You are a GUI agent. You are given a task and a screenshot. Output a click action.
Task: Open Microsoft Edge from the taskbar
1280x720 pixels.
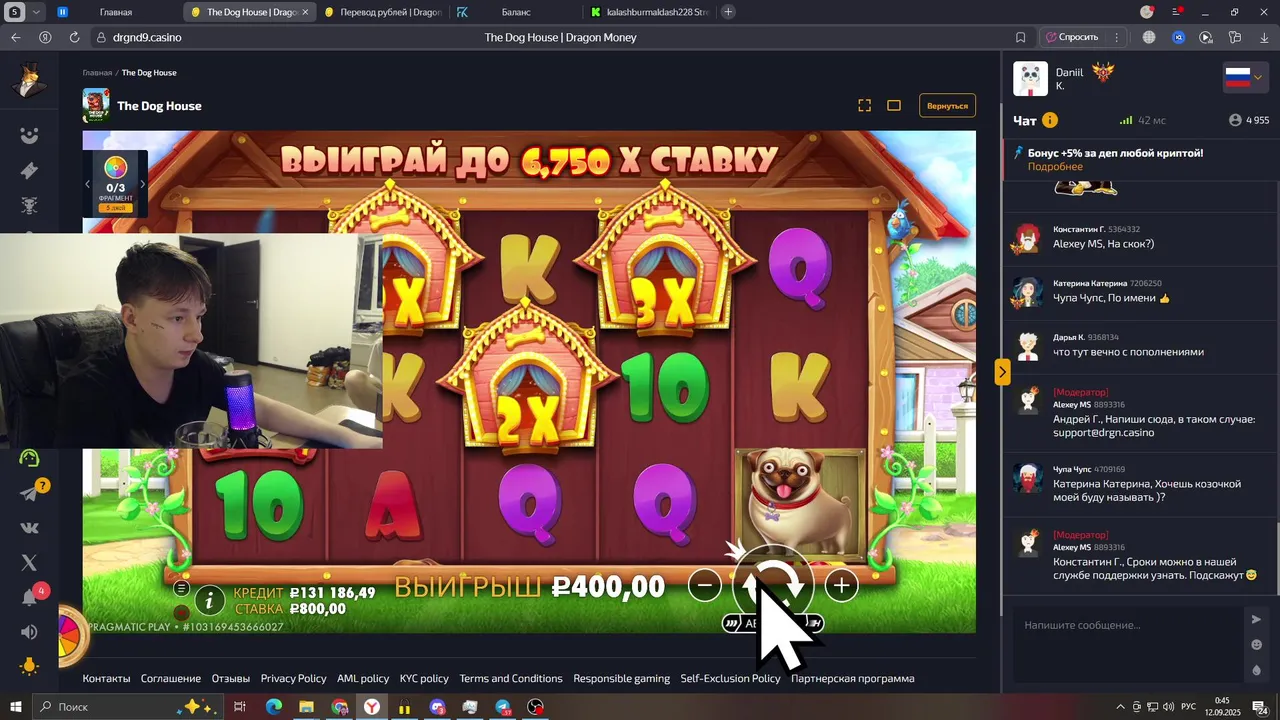tap(273, 707)
